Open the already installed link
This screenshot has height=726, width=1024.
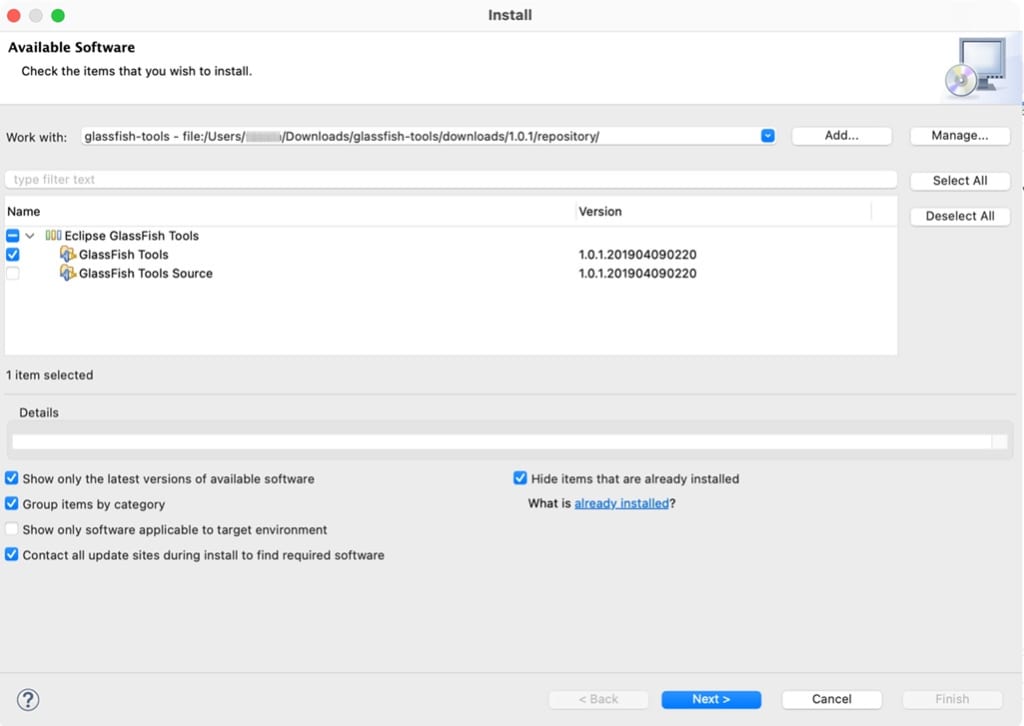click(621, 504)
